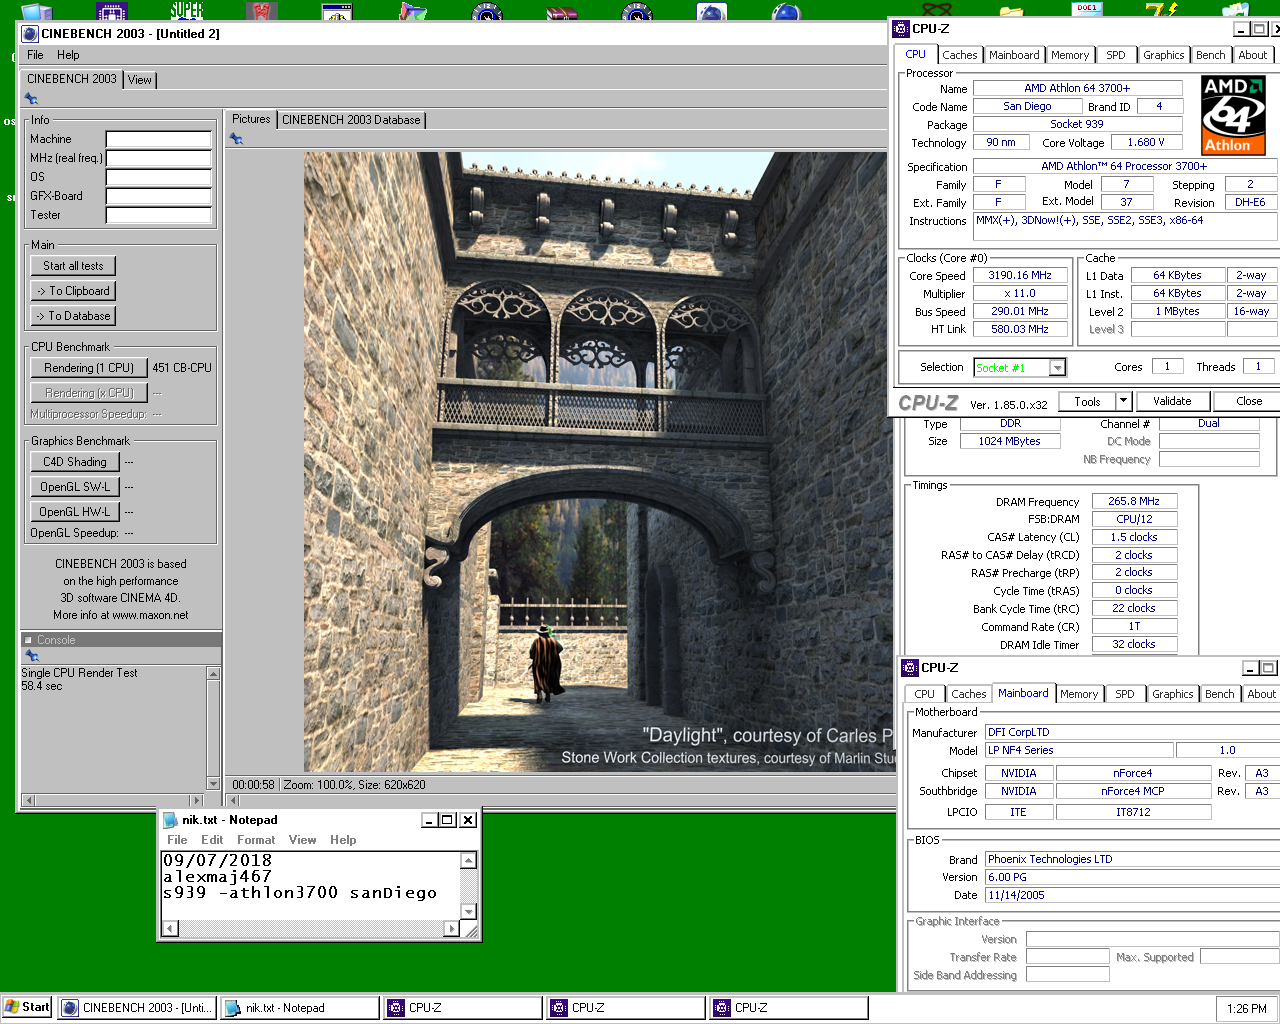This screenshot has height=1024, width=1280.
Task: Open the Socket #1 selection dropdown
Action: click(1057, 368)
